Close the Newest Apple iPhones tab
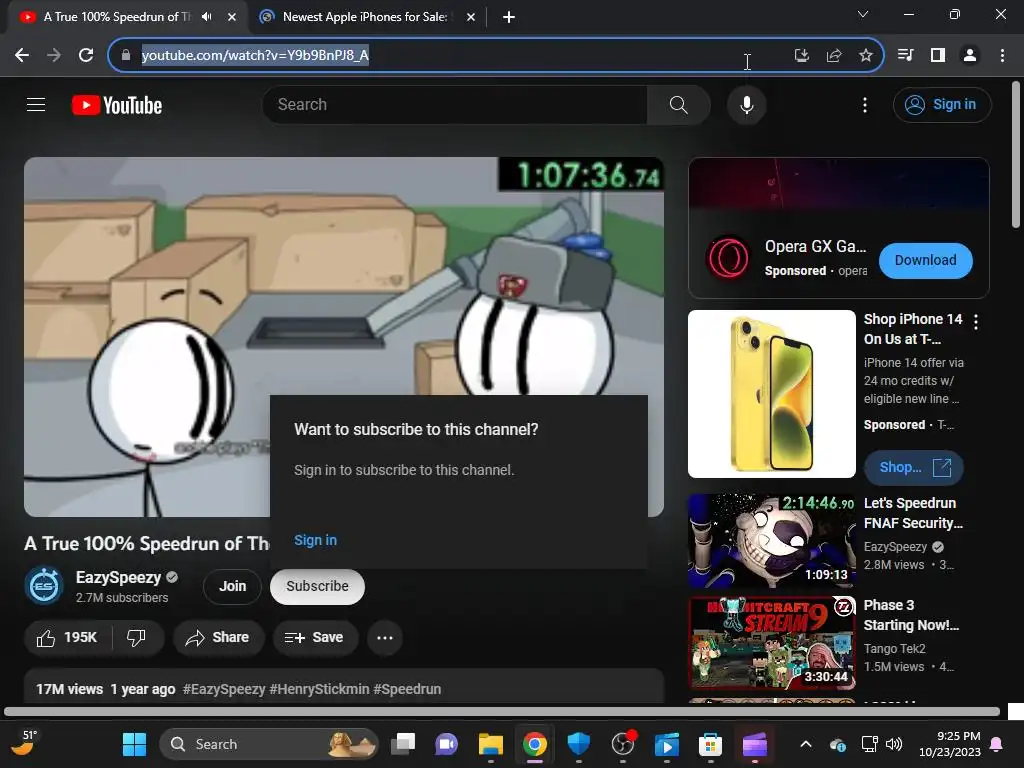This screenshot has height=768, width=1024. [x=470, y=17]
